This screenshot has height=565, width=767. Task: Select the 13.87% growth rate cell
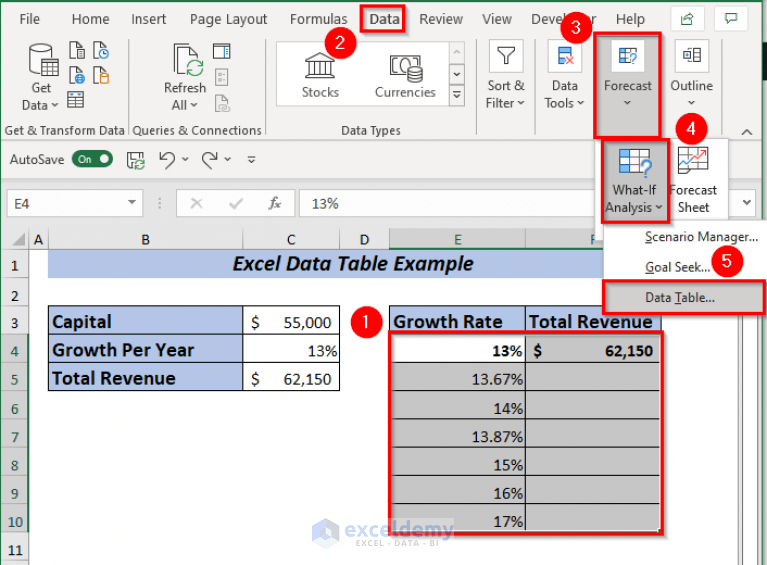pos(458,435)
